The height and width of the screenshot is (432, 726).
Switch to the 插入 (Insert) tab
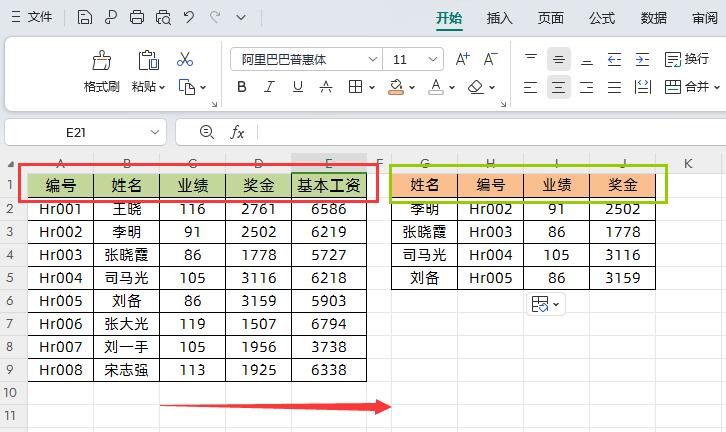[x=499, y=18]
